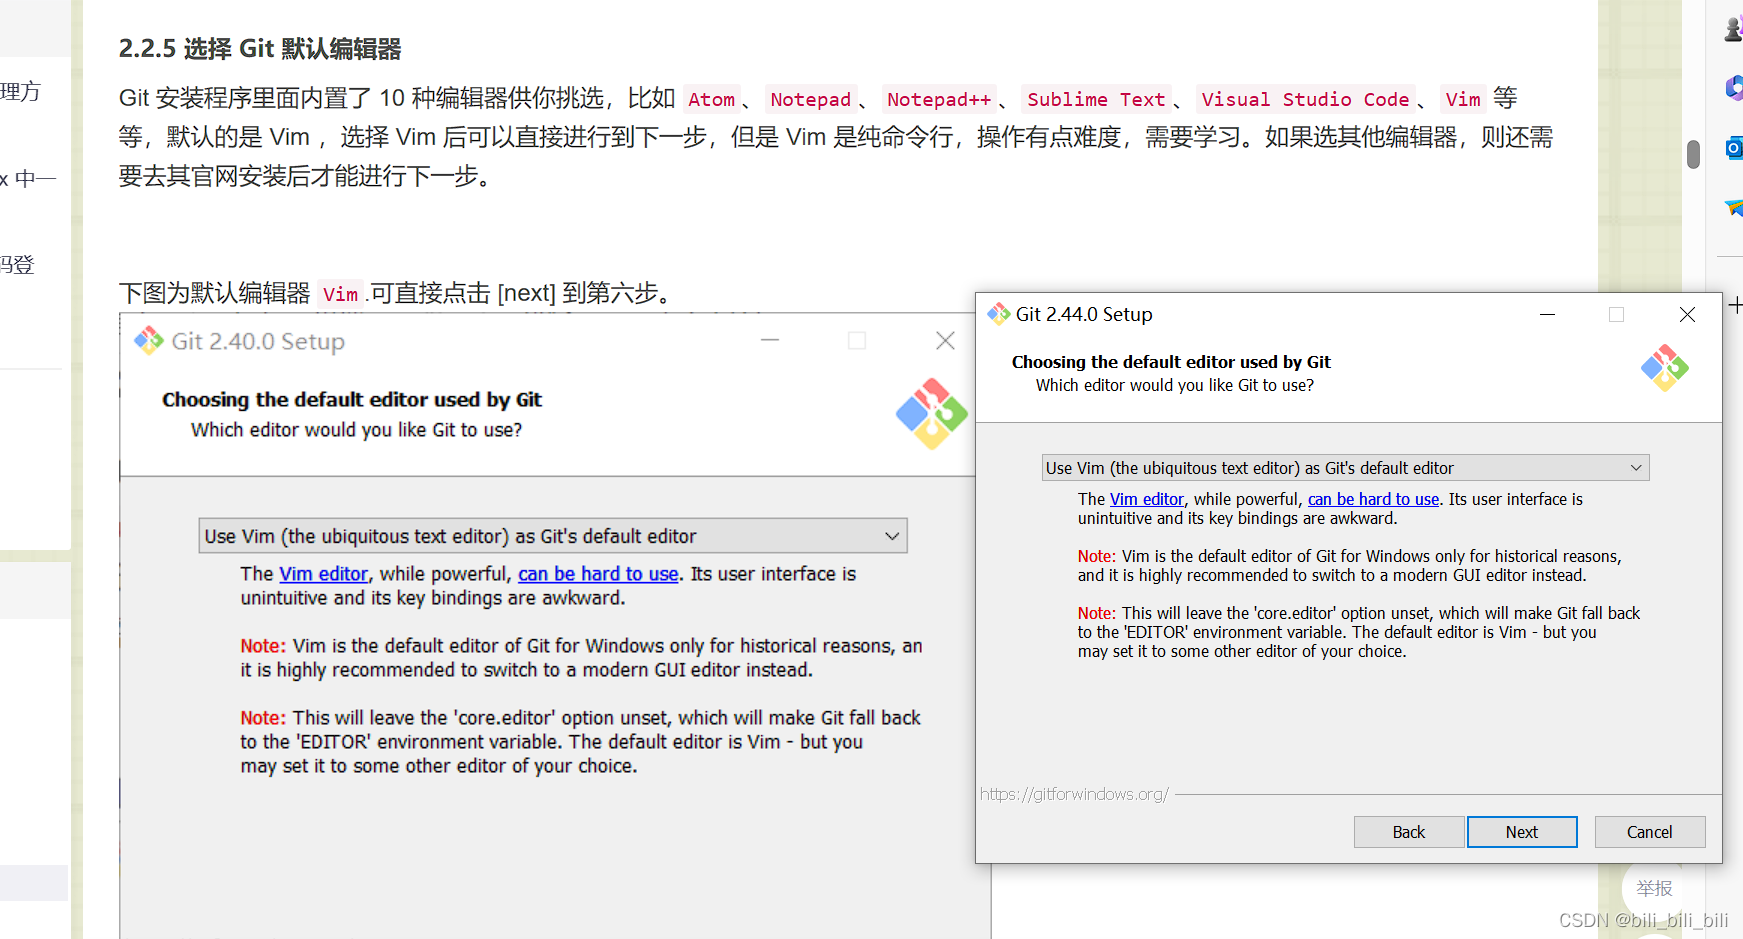
Task: Click the 'core.editor' note text in Git 2.44.0
Action: tap(1359, 632)
